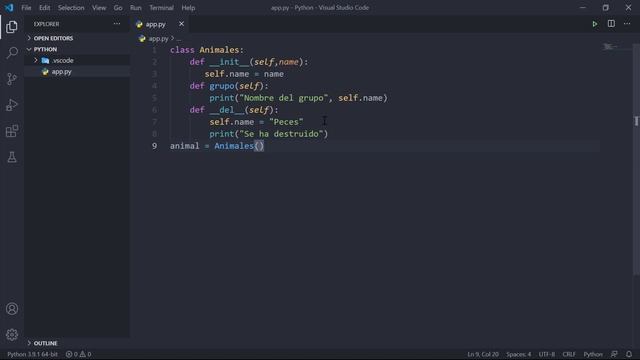Click the grupo method name
This screenshot has height=360, width=640.
(222, 86)
